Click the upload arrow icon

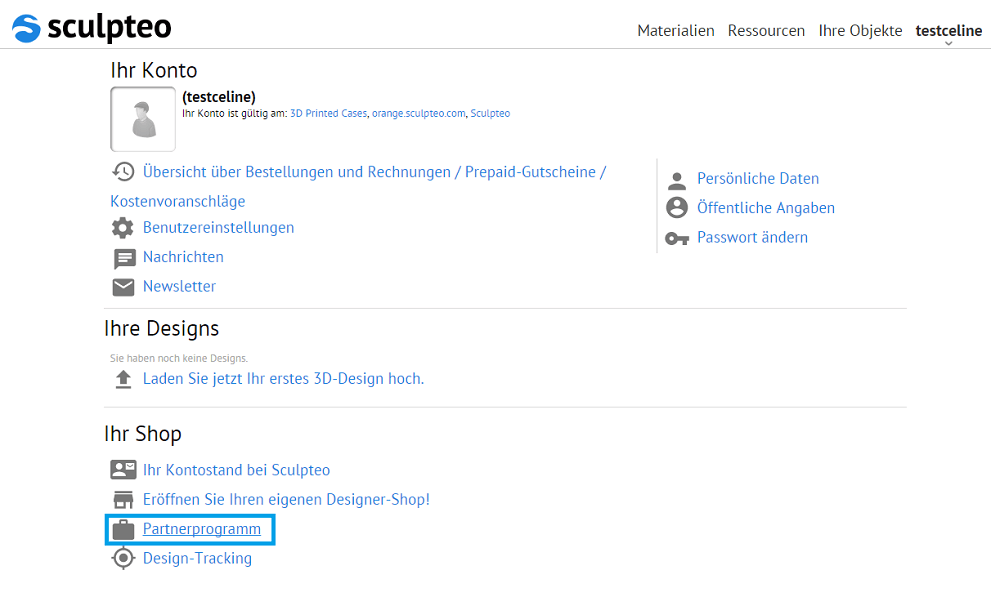coord(123,380)
